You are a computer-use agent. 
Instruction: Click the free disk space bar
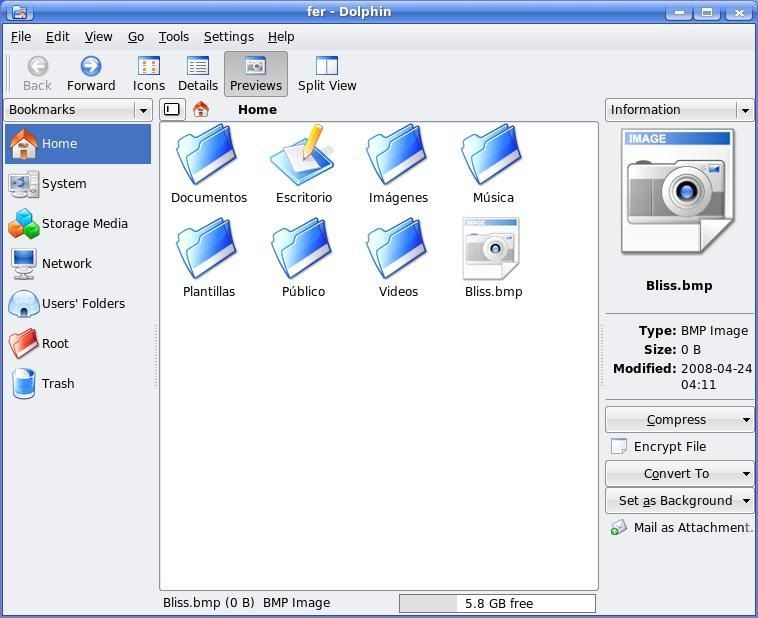(497, 603)
